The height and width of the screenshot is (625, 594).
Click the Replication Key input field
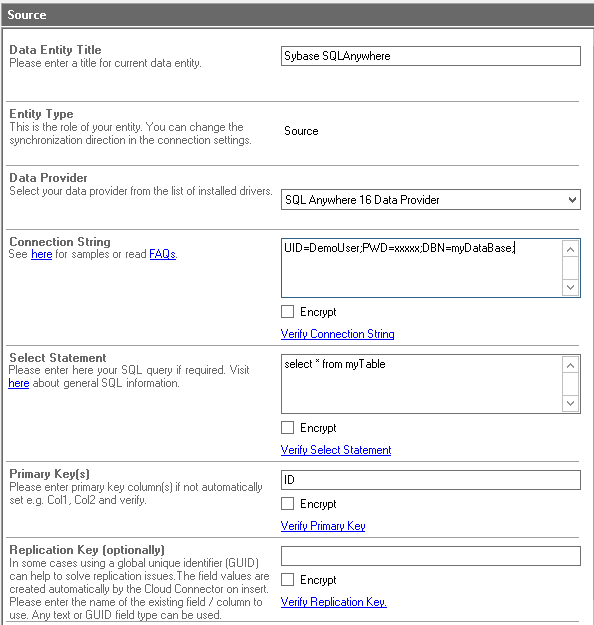[x=431, y=556]
